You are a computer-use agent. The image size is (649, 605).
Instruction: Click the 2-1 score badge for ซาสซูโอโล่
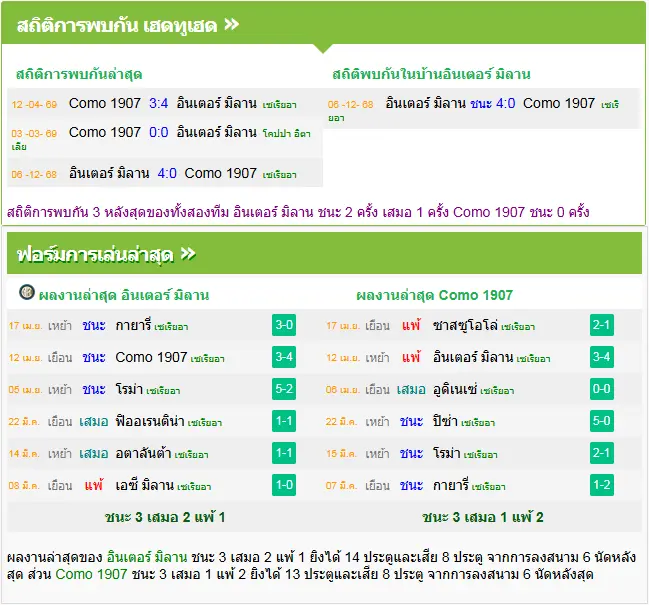[x=601, y=325]
